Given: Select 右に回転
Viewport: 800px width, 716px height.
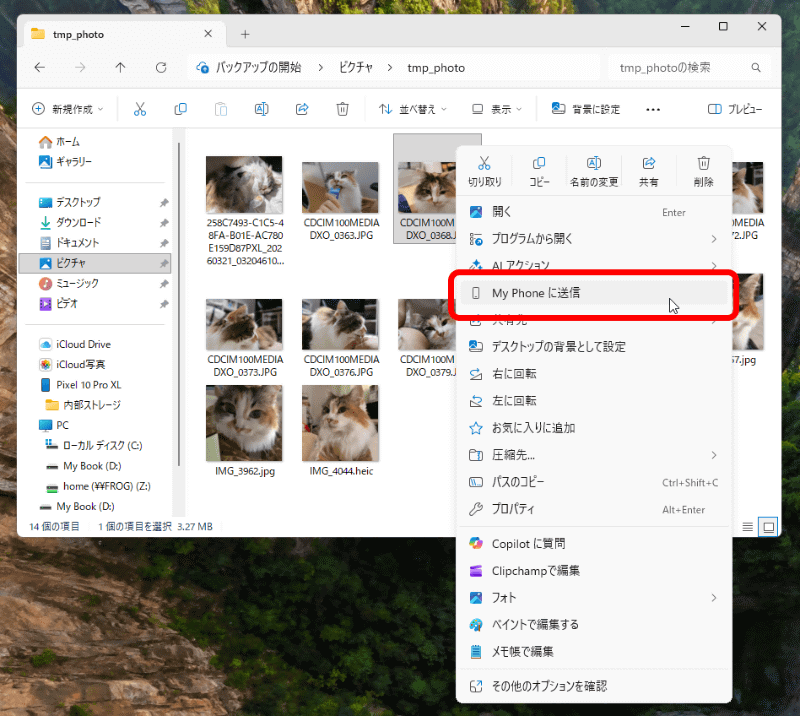Looking at the screenshot, I should tap(594, 374).
